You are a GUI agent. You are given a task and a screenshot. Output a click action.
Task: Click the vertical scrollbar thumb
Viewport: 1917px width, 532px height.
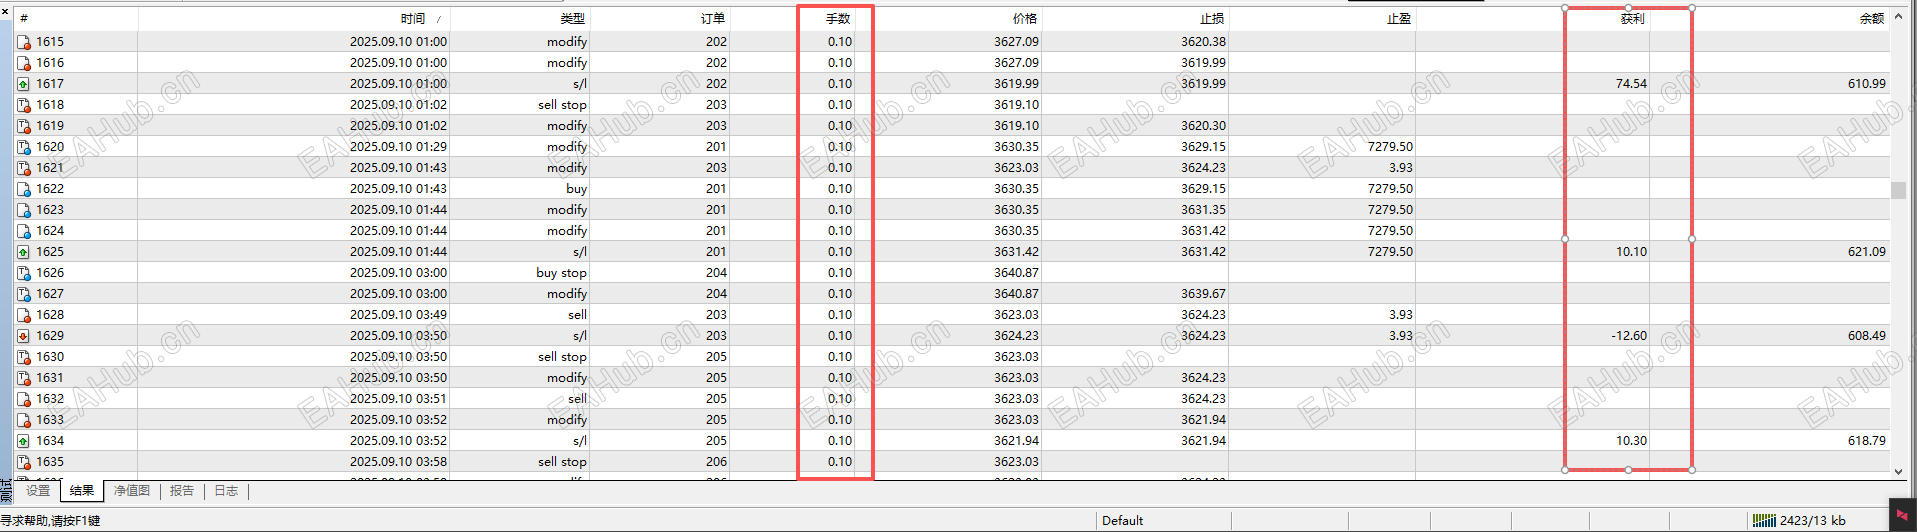1898,190
